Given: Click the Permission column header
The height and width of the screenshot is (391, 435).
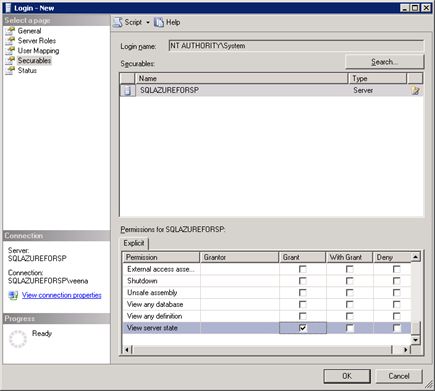Looking at the screenshot, I should pos(161,257).
